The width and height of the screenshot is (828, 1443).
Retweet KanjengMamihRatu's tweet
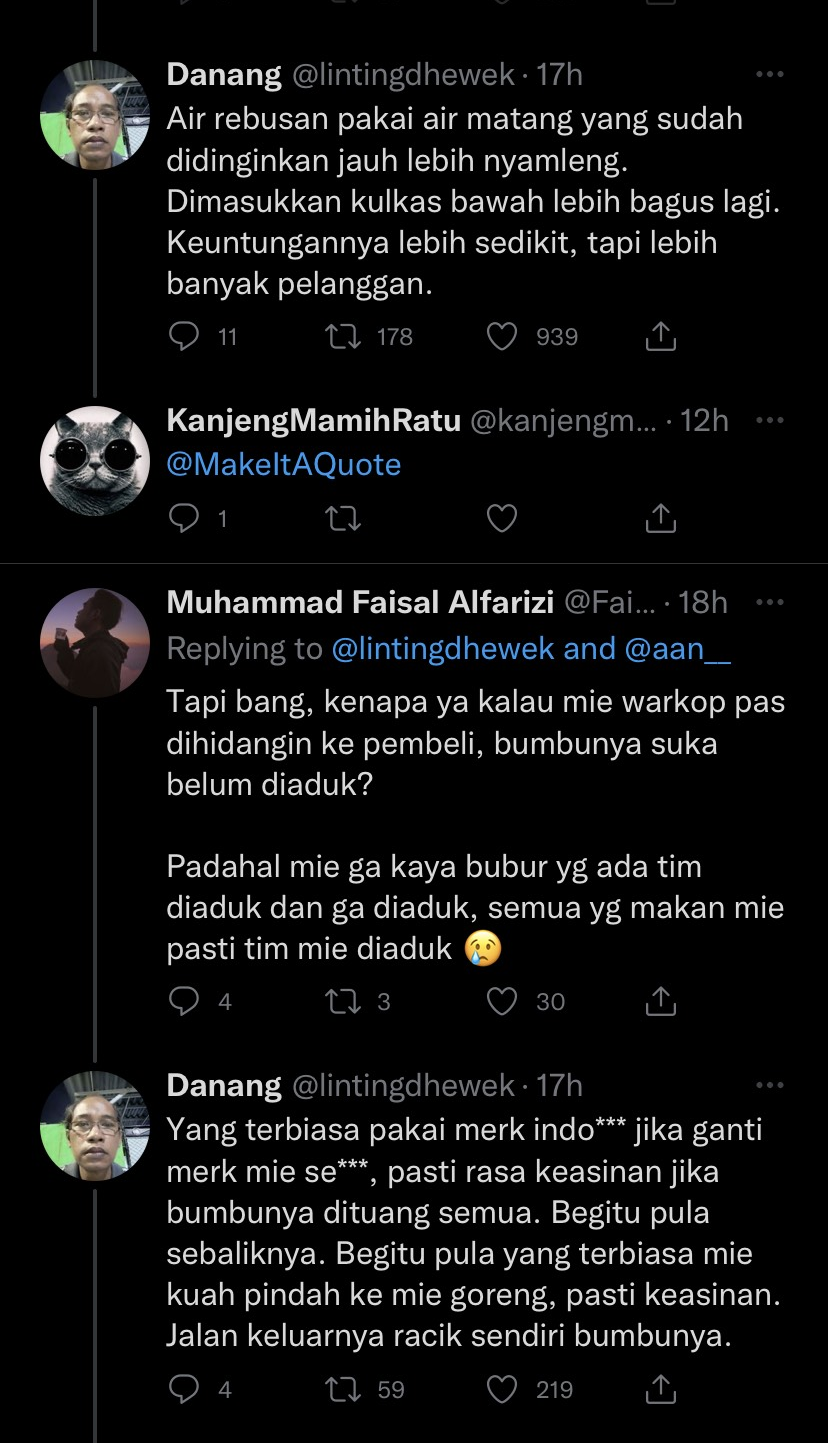[x=343, y=519]
